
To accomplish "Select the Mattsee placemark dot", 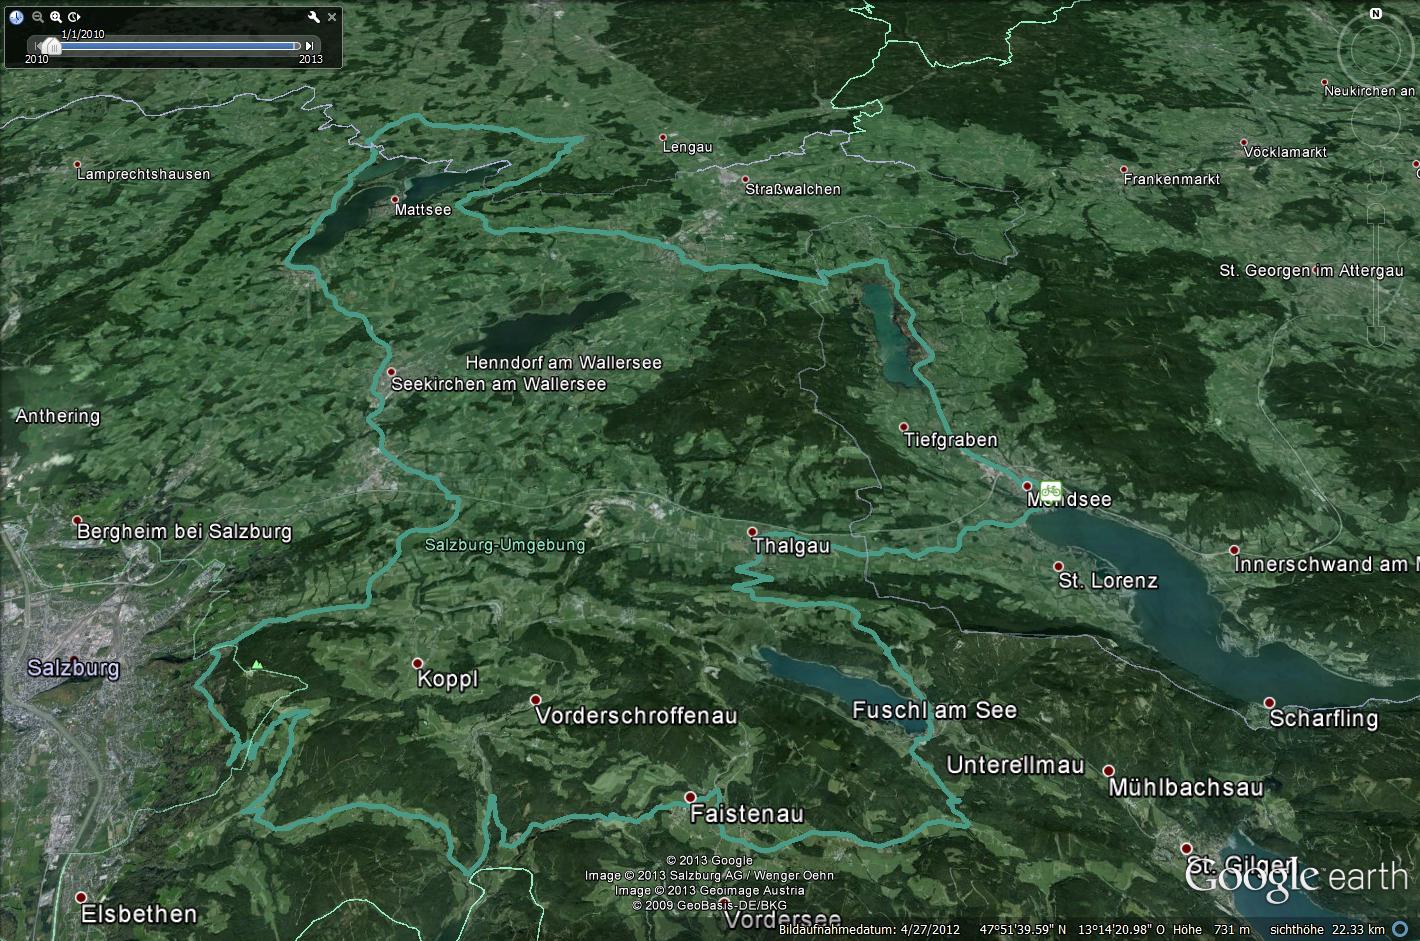I will pyautogui.click(x=396, y=200).
